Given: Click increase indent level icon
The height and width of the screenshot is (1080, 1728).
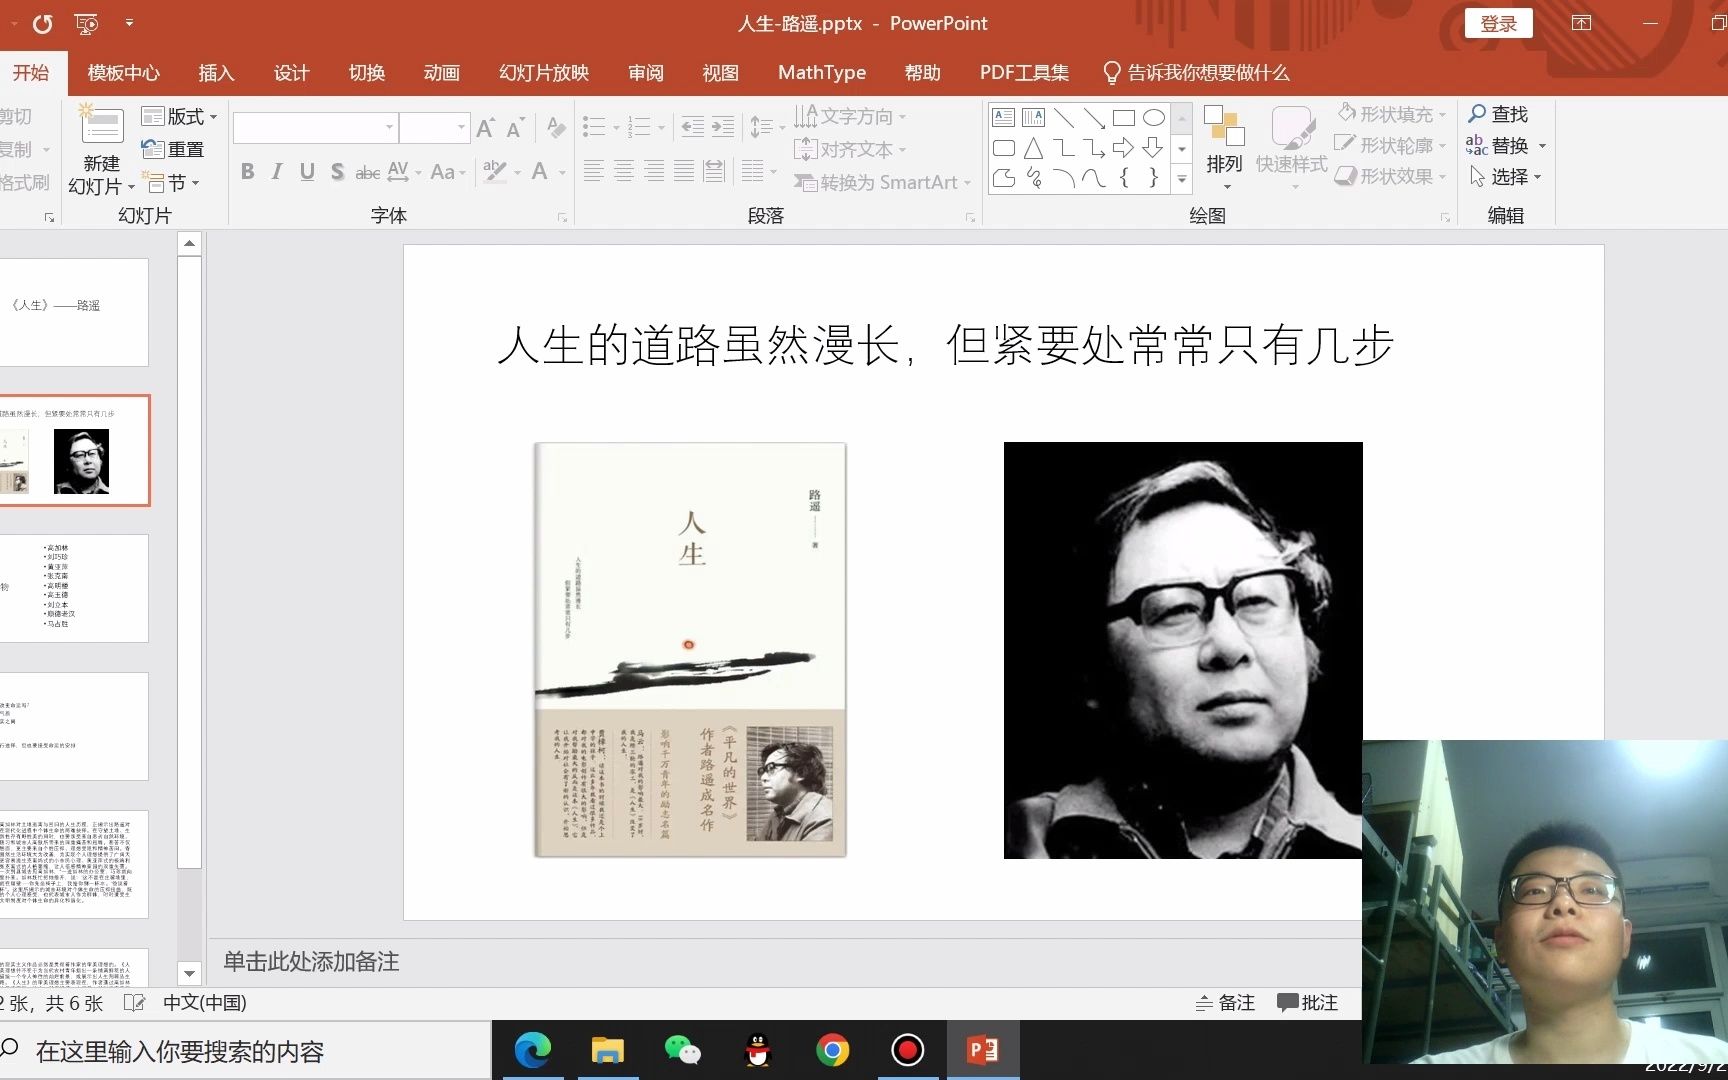Looking at the screenshot, I should [722, 127].
